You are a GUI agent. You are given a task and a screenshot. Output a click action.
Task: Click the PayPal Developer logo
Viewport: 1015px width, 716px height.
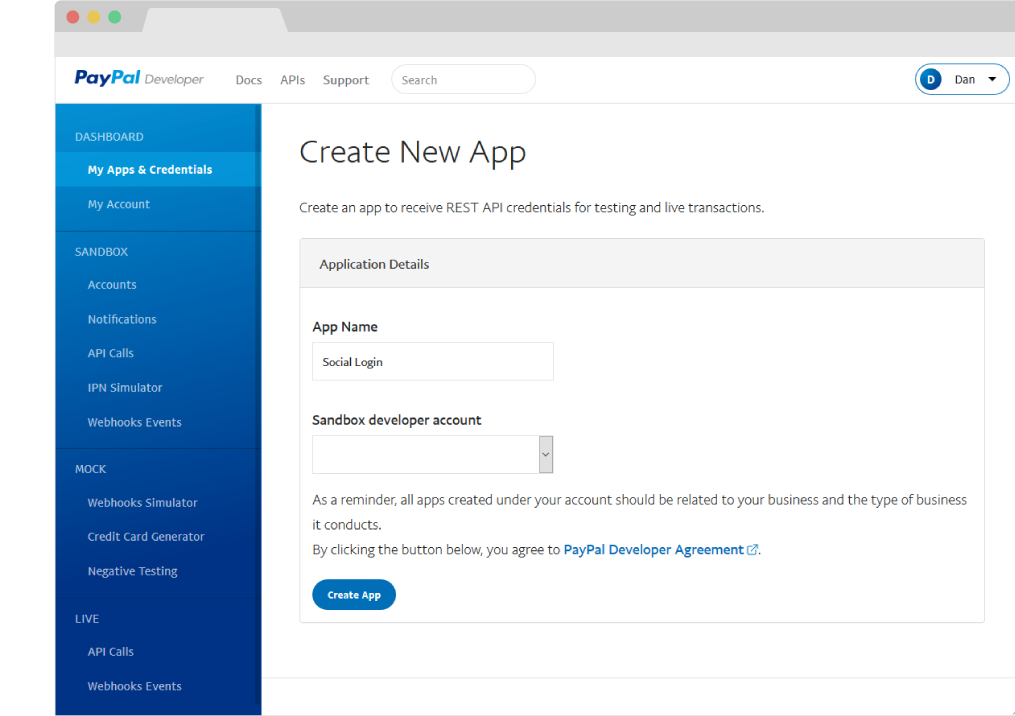coord(139,79)
